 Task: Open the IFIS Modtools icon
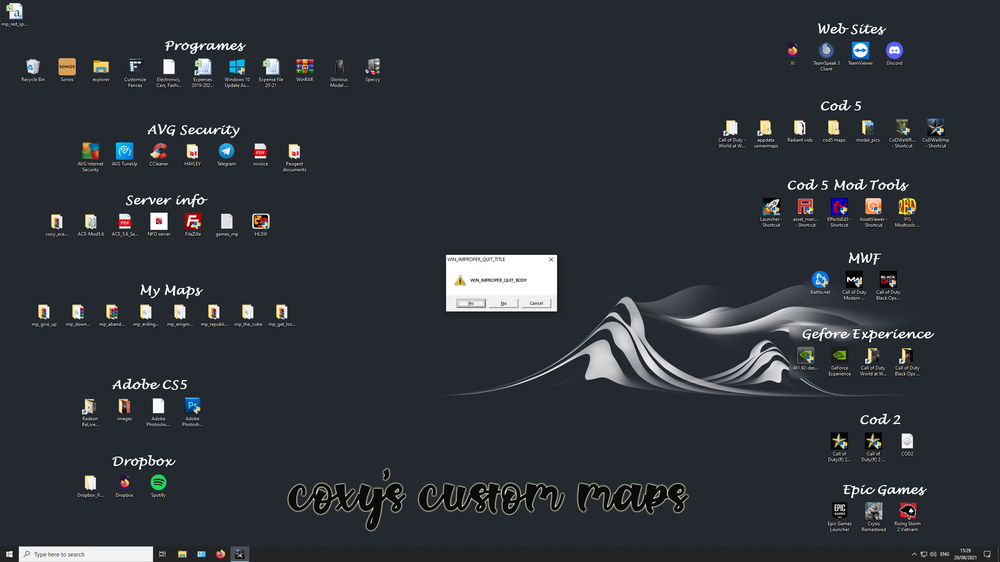point(907,212)
